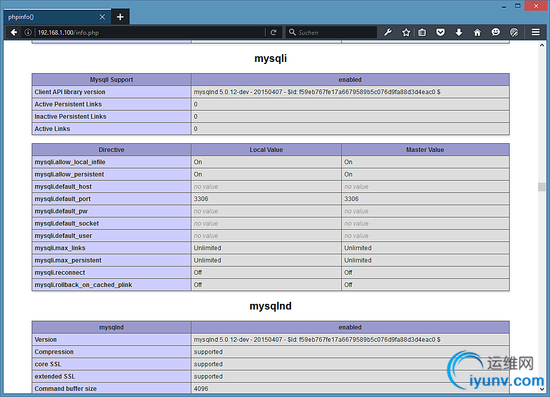Click the vertical scrollbar thumb
550x397 pixels.
542,187
